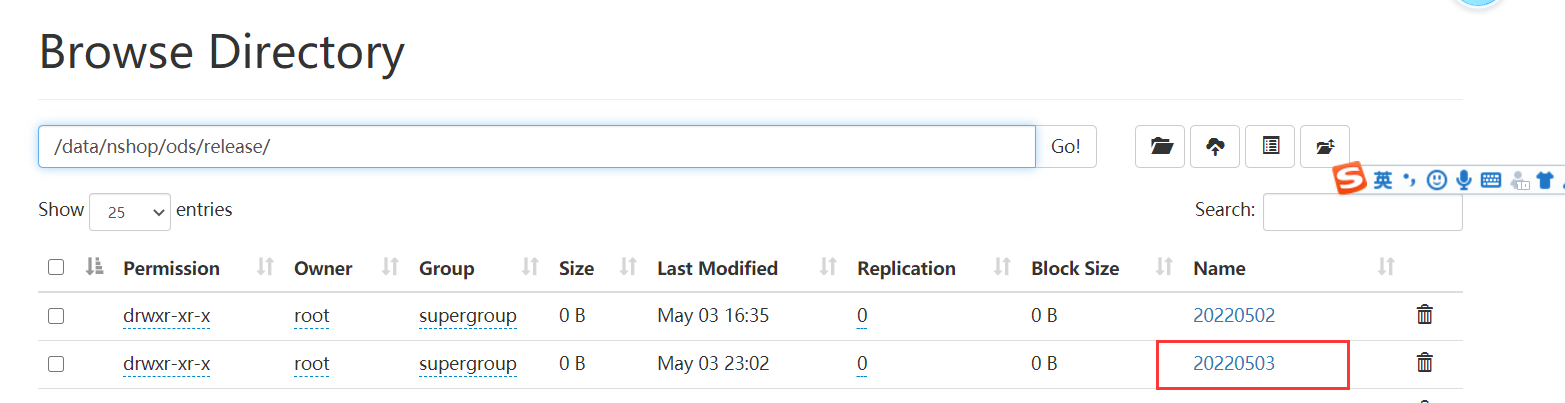
Task: Go to parent directory icon button
Action: pyautogui.click(x=1325, y=146)
